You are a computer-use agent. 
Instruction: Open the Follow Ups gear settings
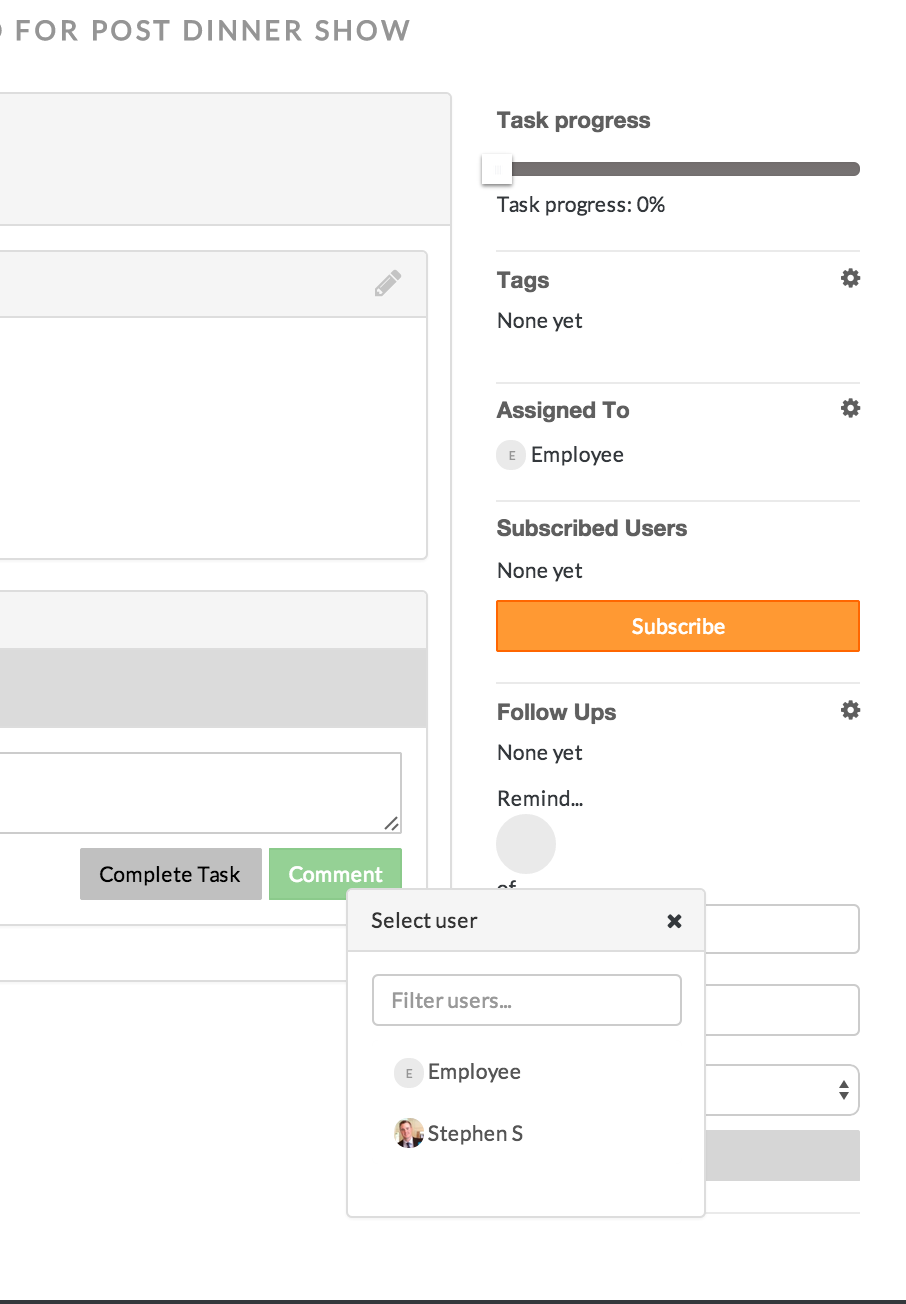(850, 711)
